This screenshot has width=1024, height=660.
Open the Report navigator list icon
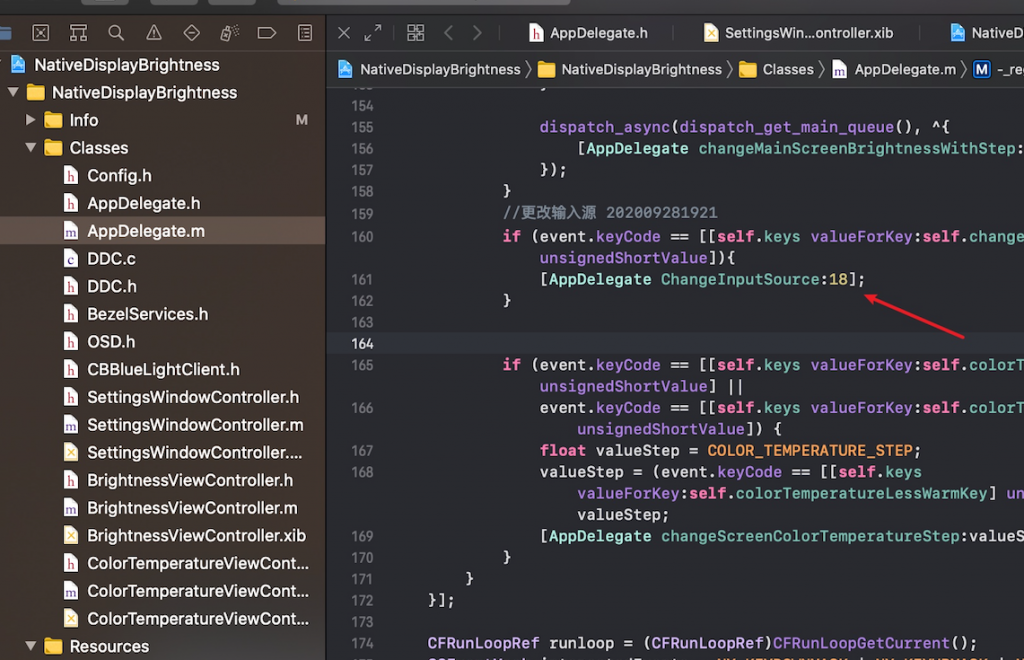305,33
